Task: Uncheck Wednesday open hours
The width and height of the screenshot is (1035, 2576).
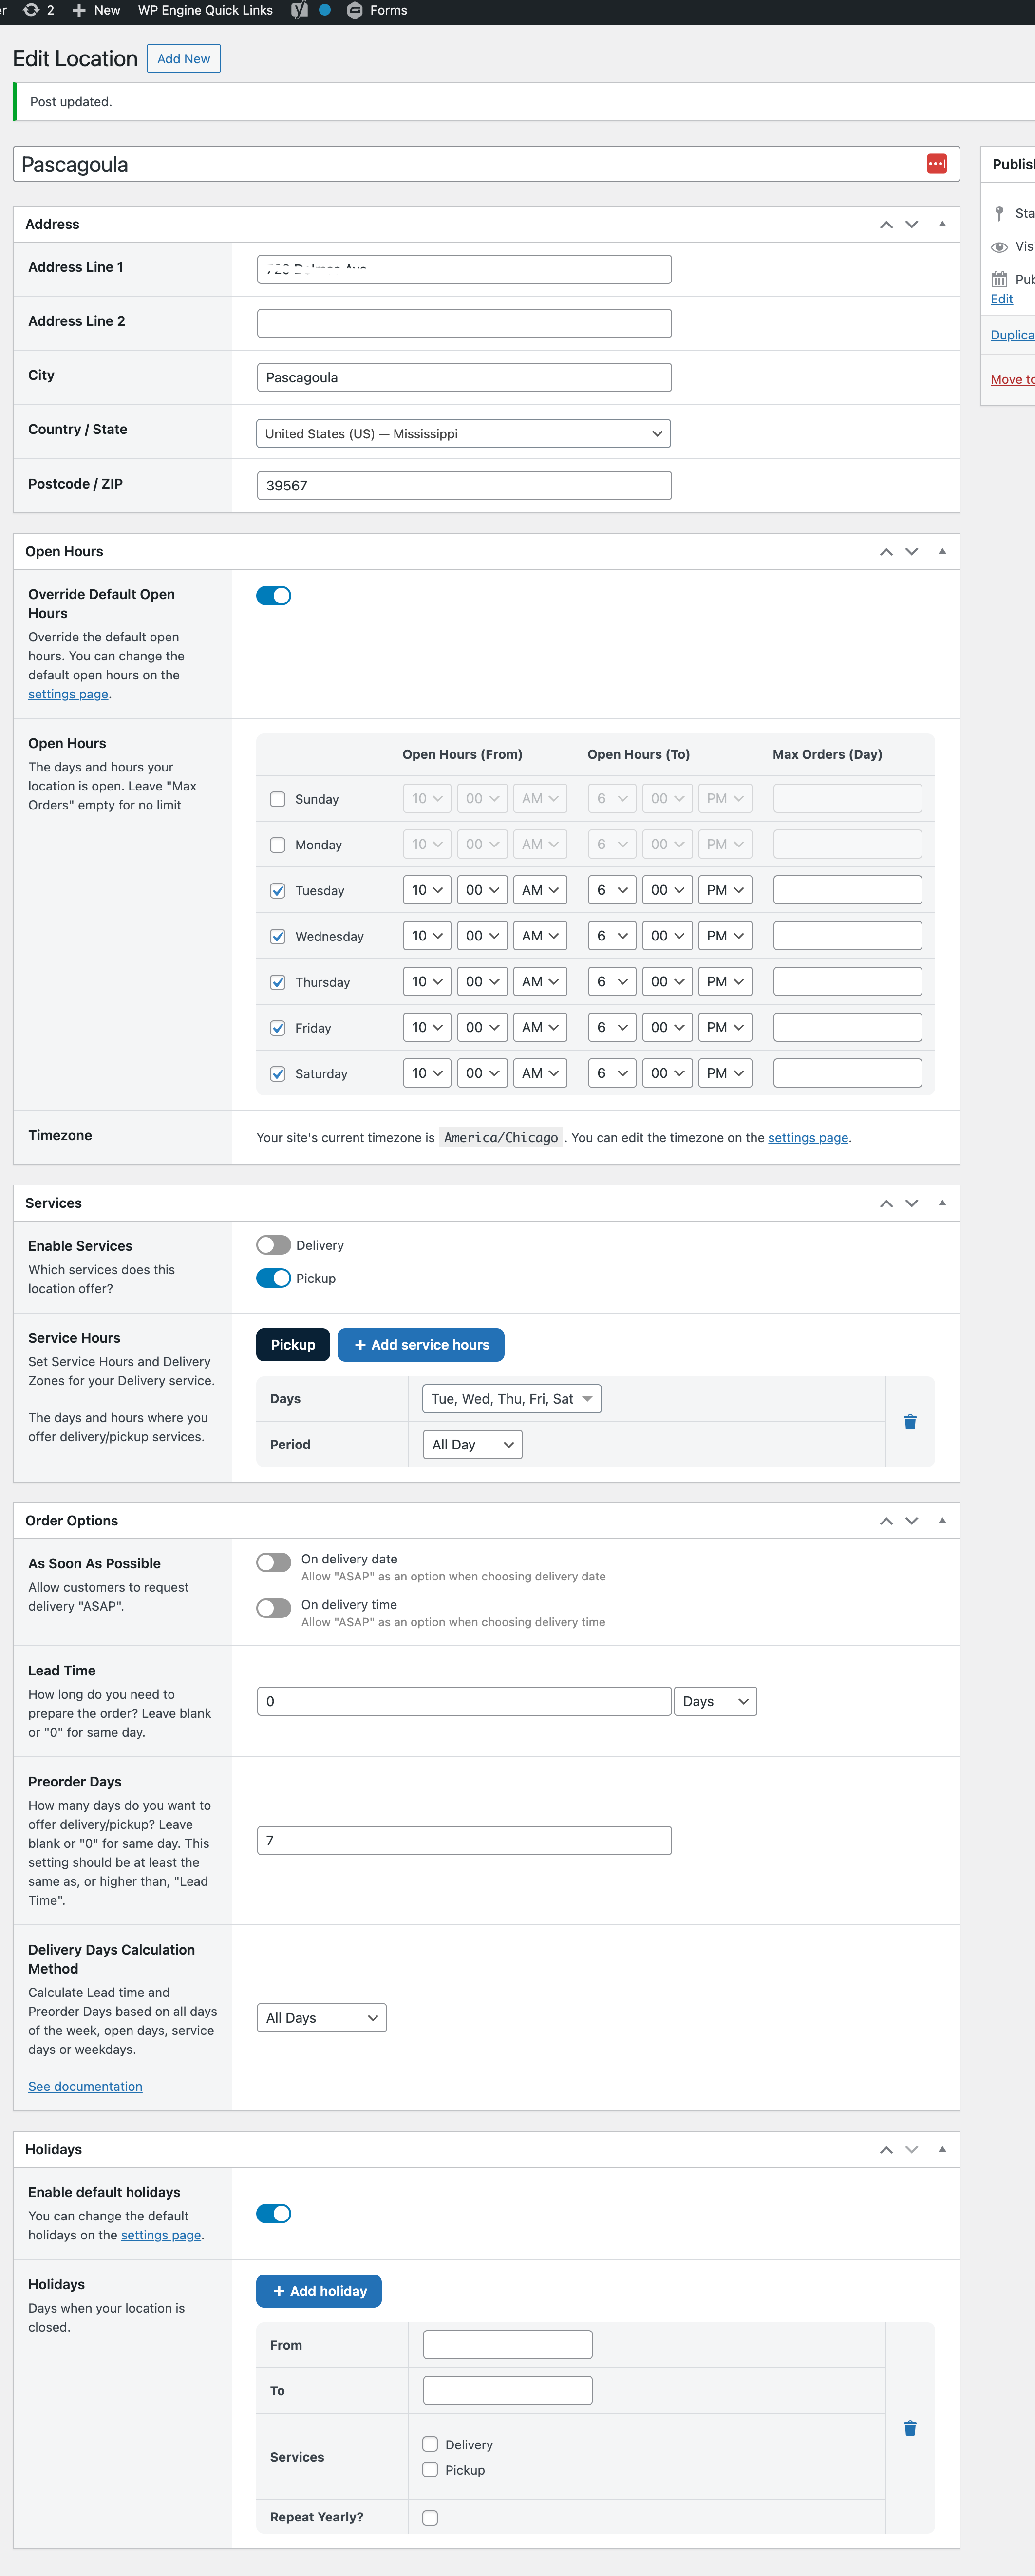Action: [x=278, y=937]
